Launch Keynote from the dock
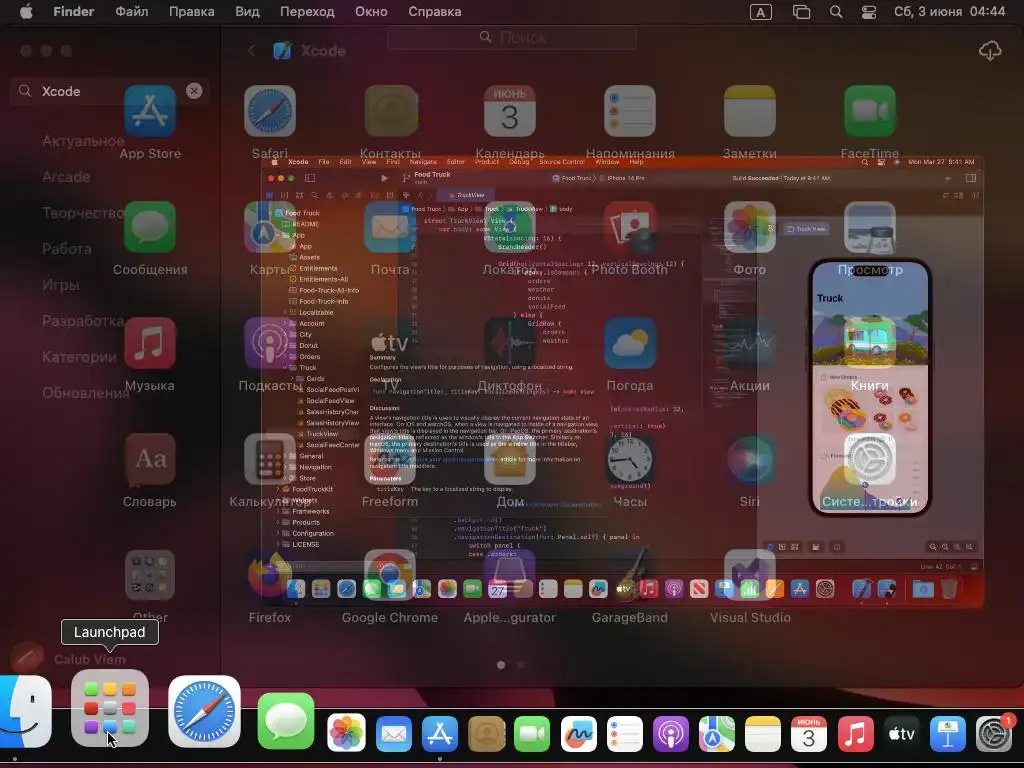Viewport: 1024px width, 768px height. 948,733
